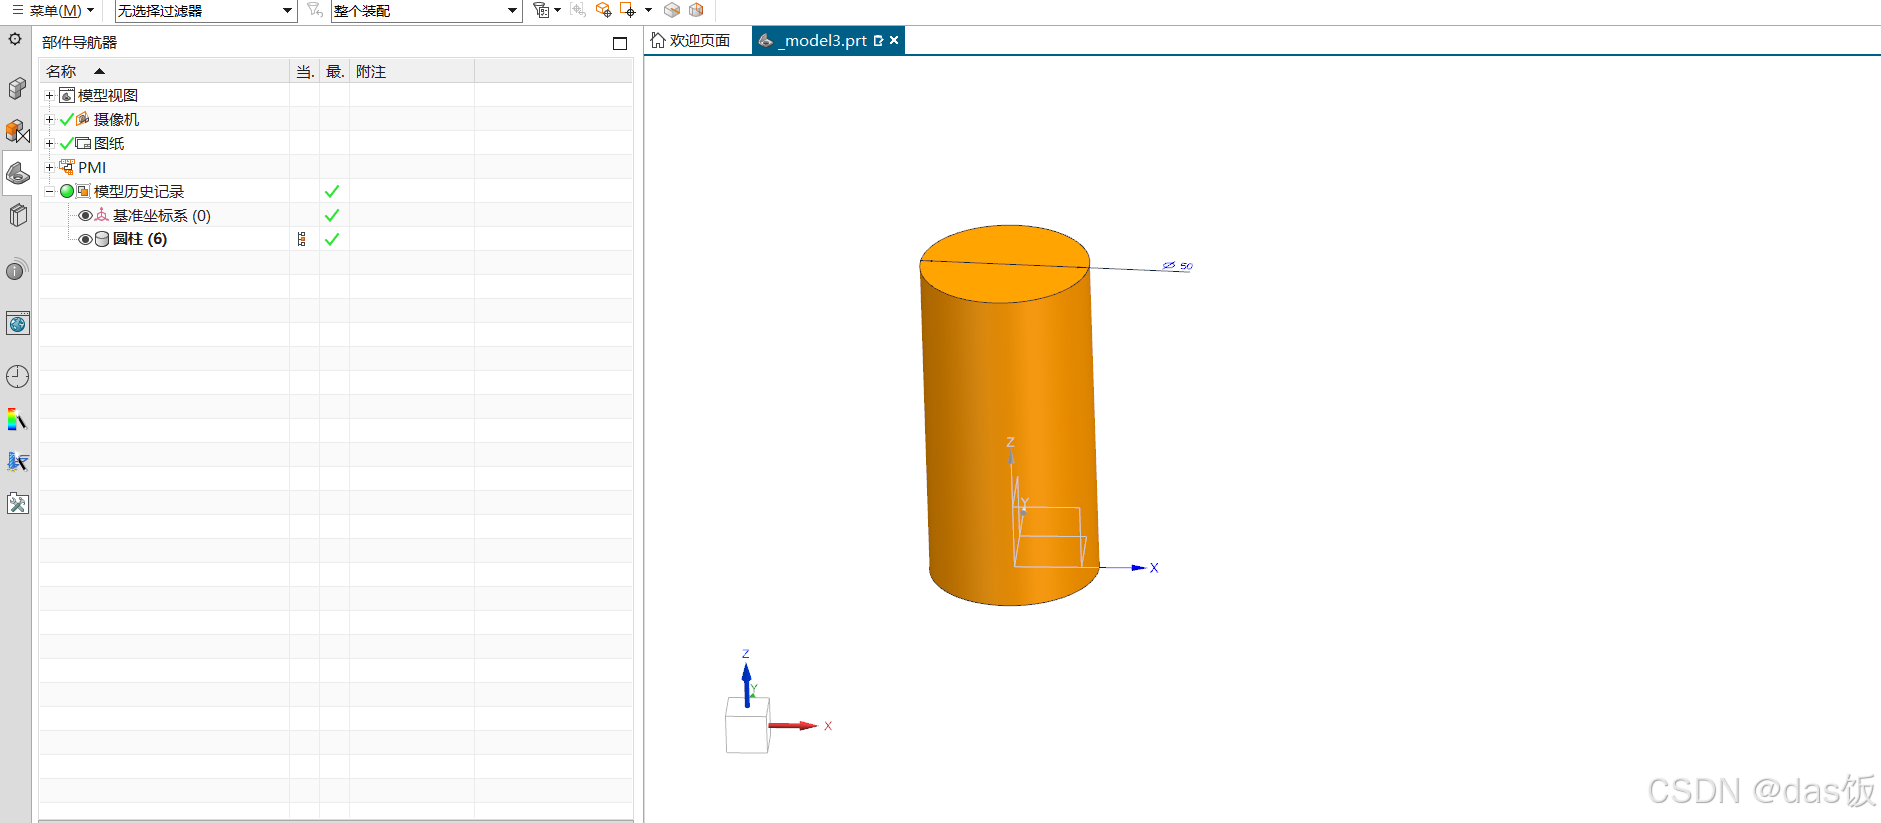Click the 附注 column header

click(x=412, y=71)
